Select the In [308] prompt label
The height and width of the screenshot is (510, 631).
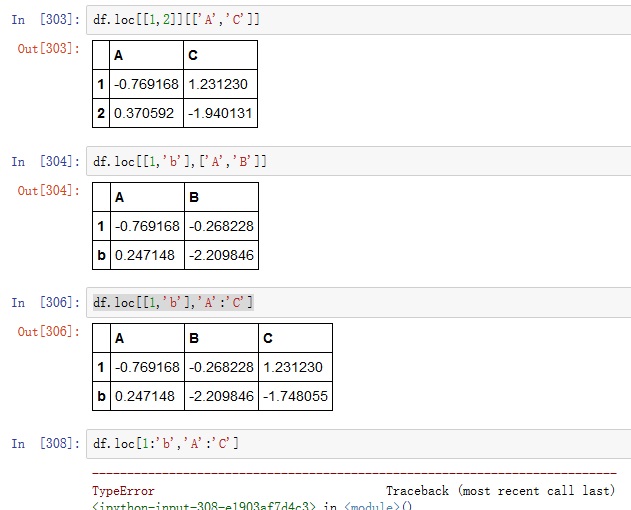45,444
